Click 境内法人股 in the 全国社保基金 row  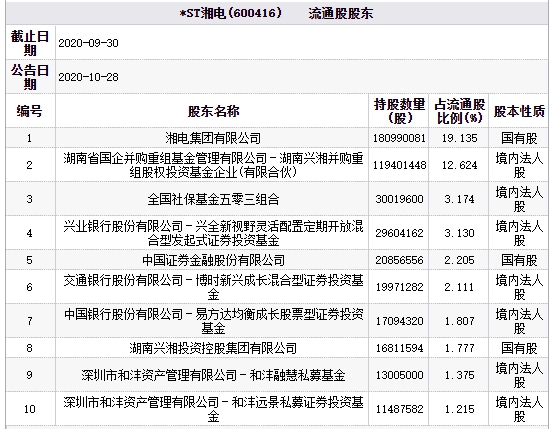(519, 199)
